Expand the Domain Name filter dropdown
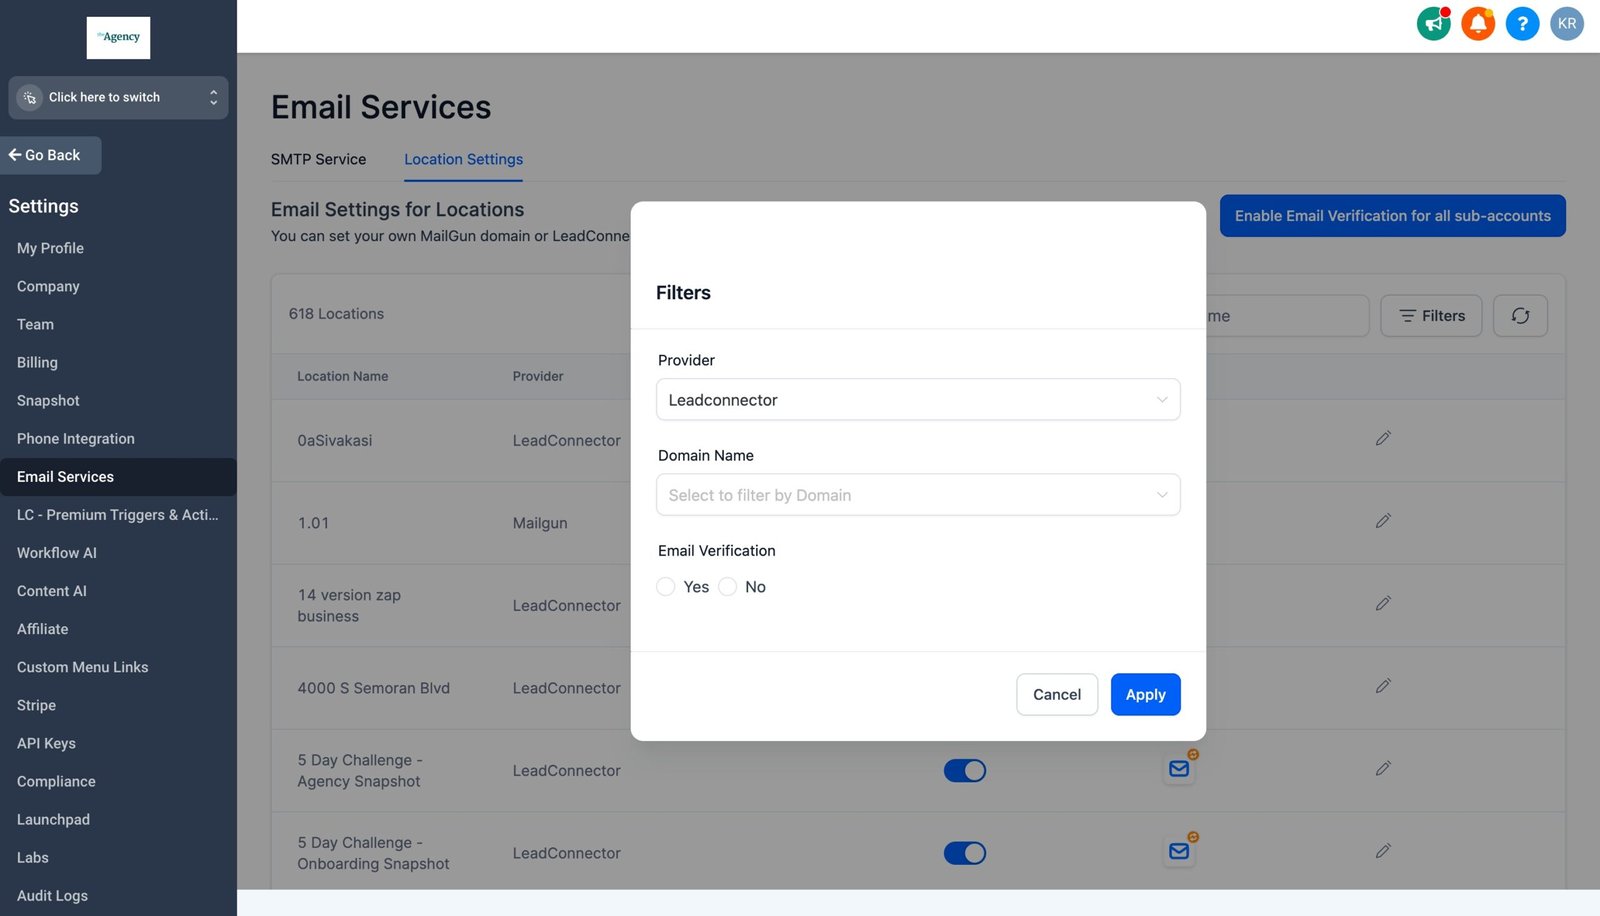Image resolution: width=1600 pixels, height=916 pixels. 917,495
